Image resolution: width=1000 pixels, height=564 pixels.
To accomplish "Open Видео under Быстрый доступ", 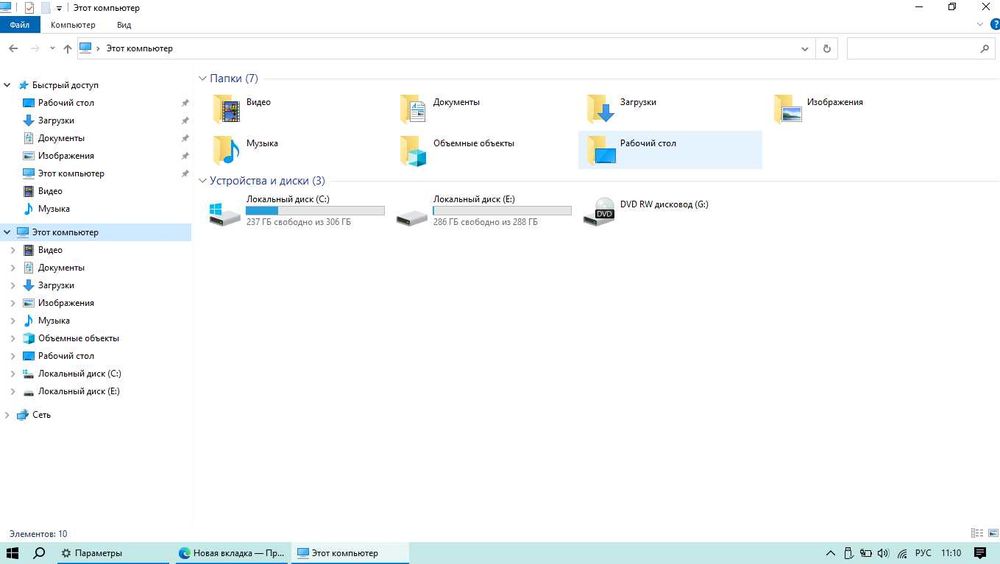I will (x=50, y=191).
